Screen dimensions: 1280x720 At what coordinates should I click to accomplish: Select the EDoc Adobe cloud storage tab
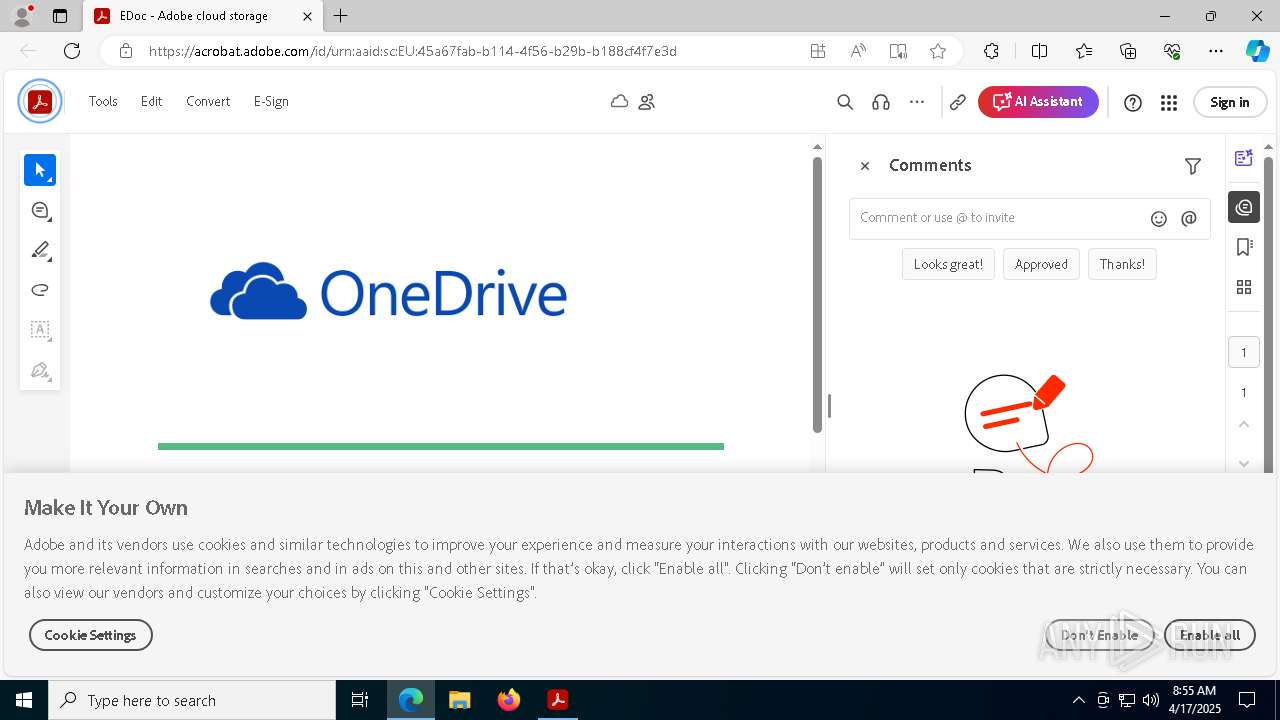(x=201, y=16)
